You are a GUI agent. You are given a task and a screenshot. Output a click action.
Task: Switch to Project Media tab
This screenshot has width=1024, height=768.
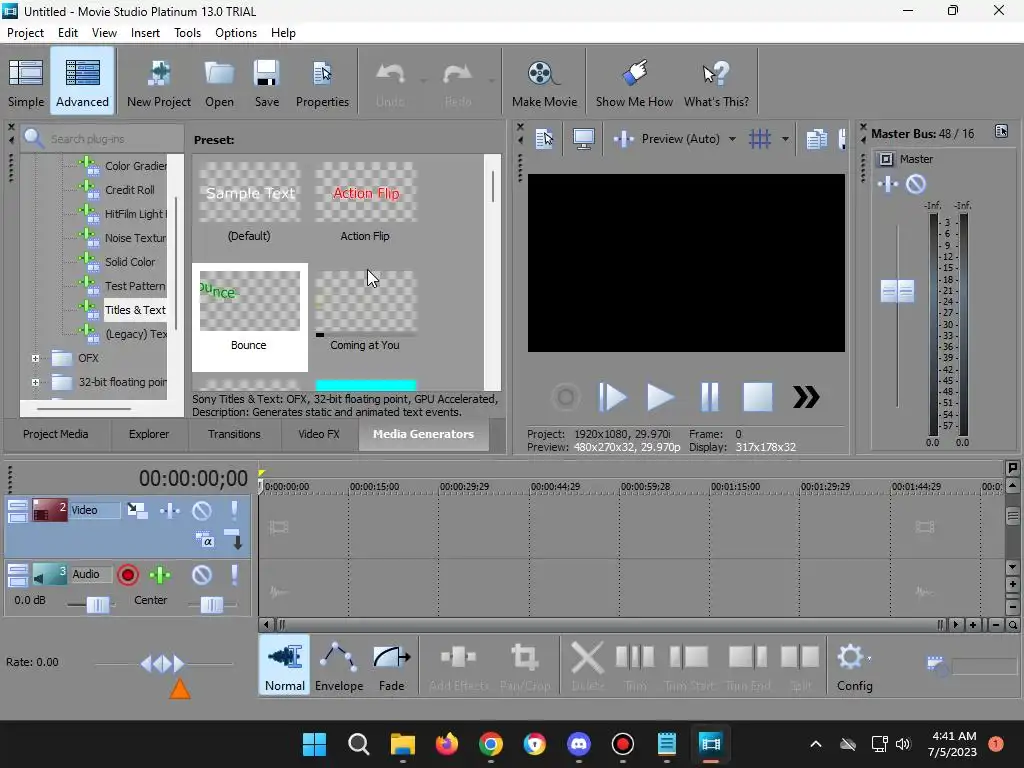tap(56, 434)
